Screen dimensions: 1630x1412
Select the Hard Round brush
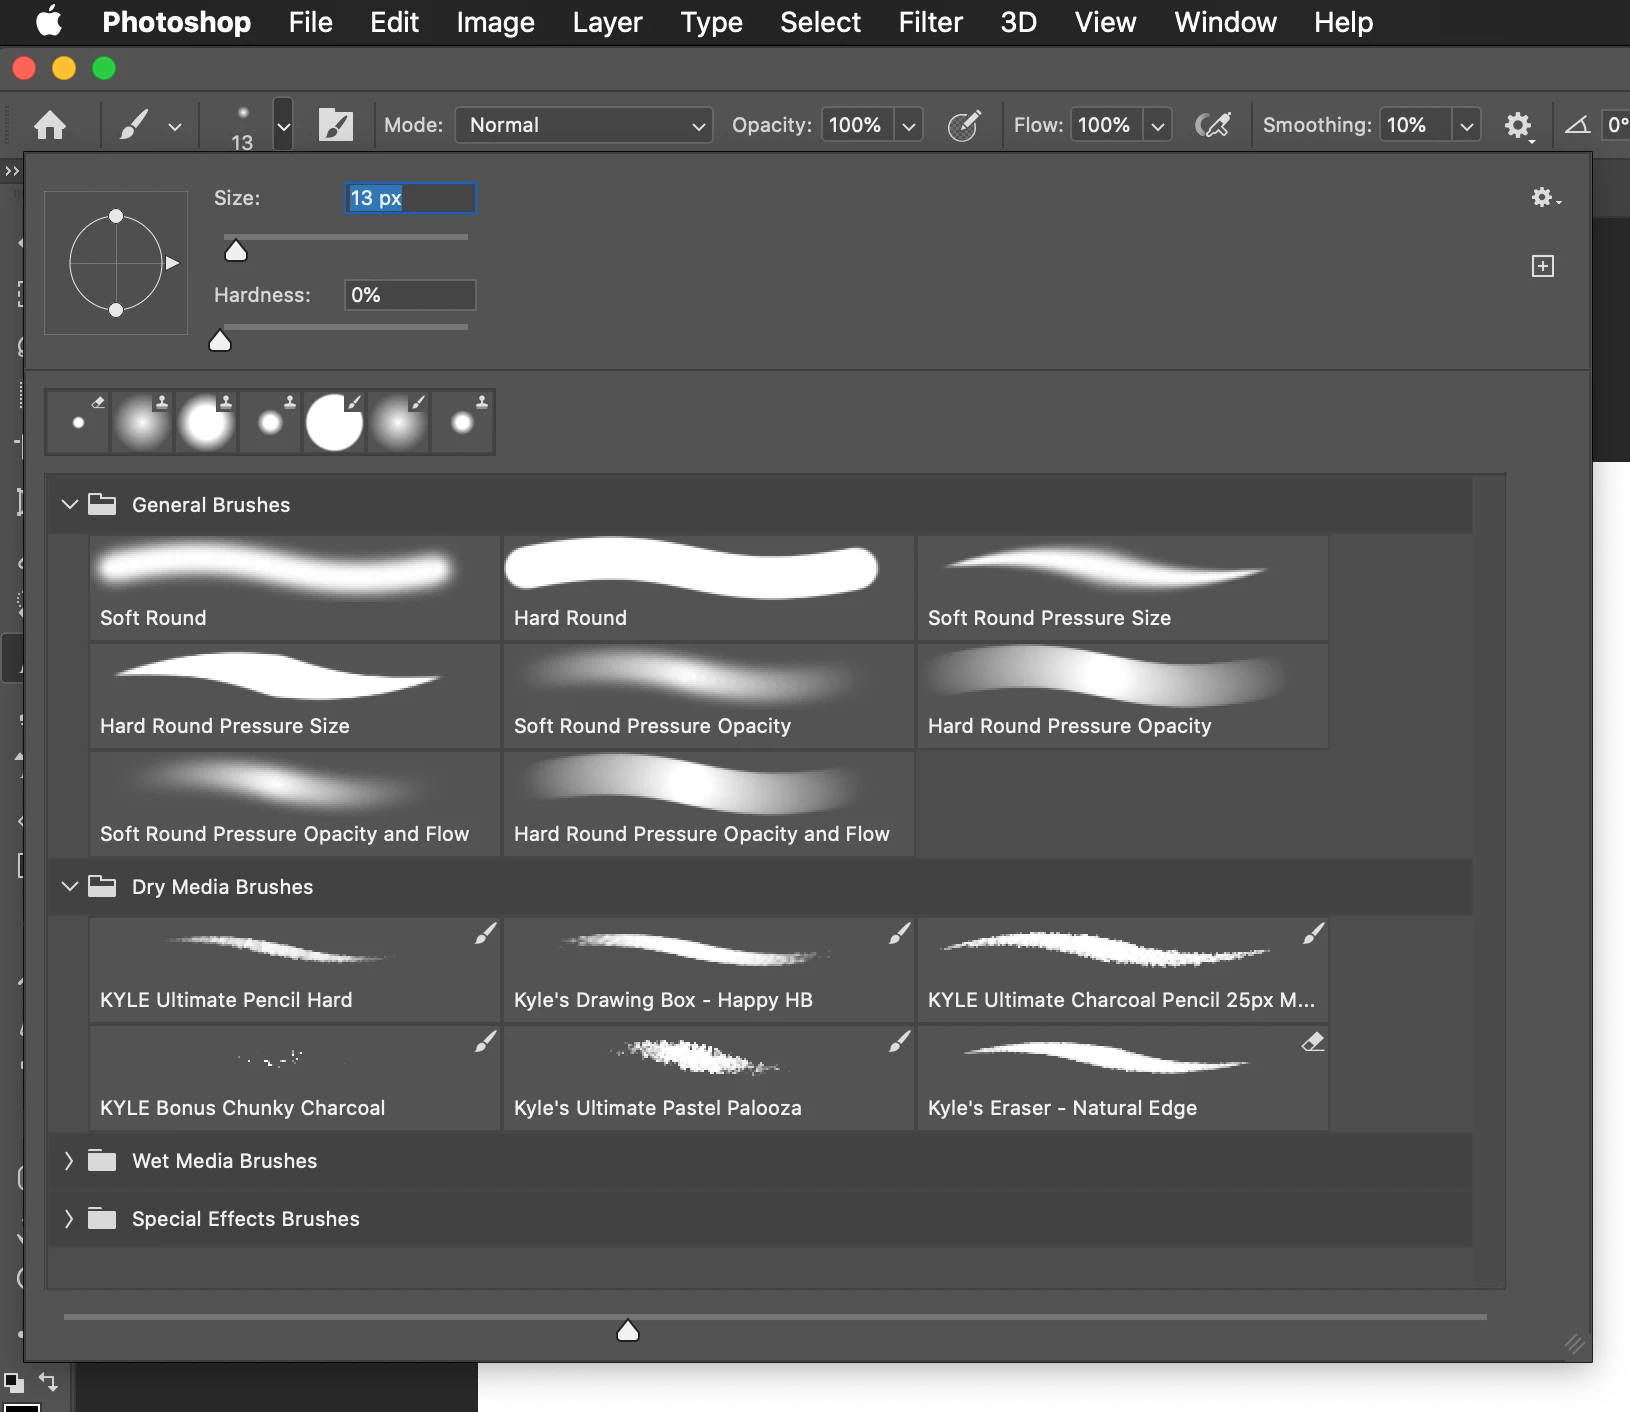coord(708,588)
